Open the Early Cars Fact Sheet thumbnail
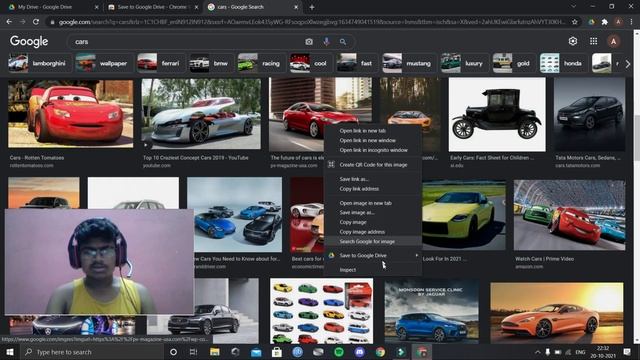This screenshot has width=640, height=360. click(497, 115)
